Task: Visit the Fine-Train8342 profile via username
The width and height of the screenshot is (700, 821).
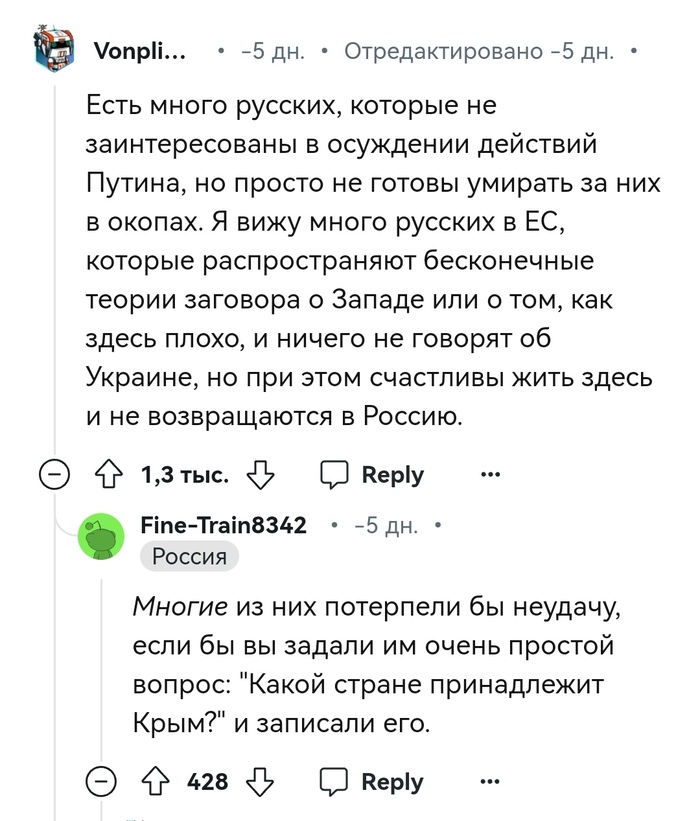Action: tap(223, 525)
